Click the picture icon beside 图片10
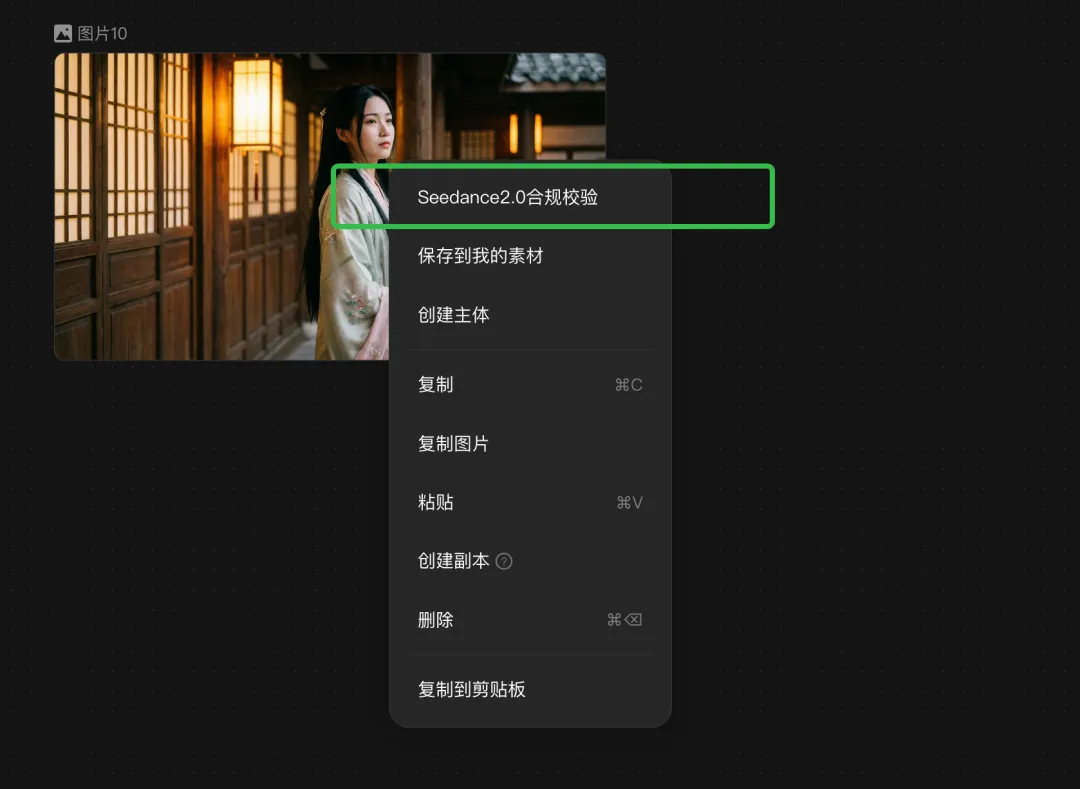The height and width of the screenshot is (789, 1080). [x=63, y=33]
